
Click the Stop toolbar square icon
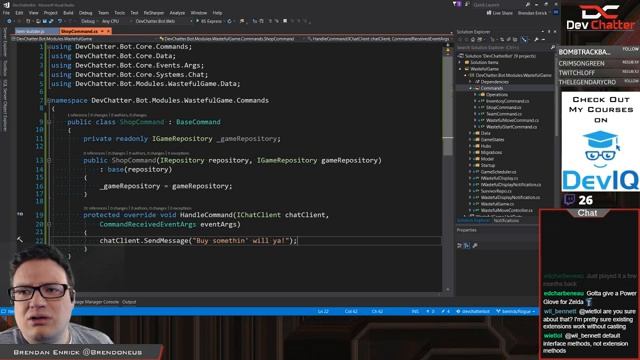coord(285,21)
